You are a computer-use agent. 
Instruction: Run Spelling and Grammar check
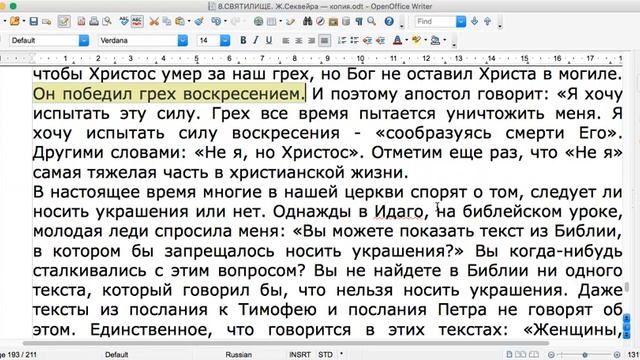coord(124,21)
